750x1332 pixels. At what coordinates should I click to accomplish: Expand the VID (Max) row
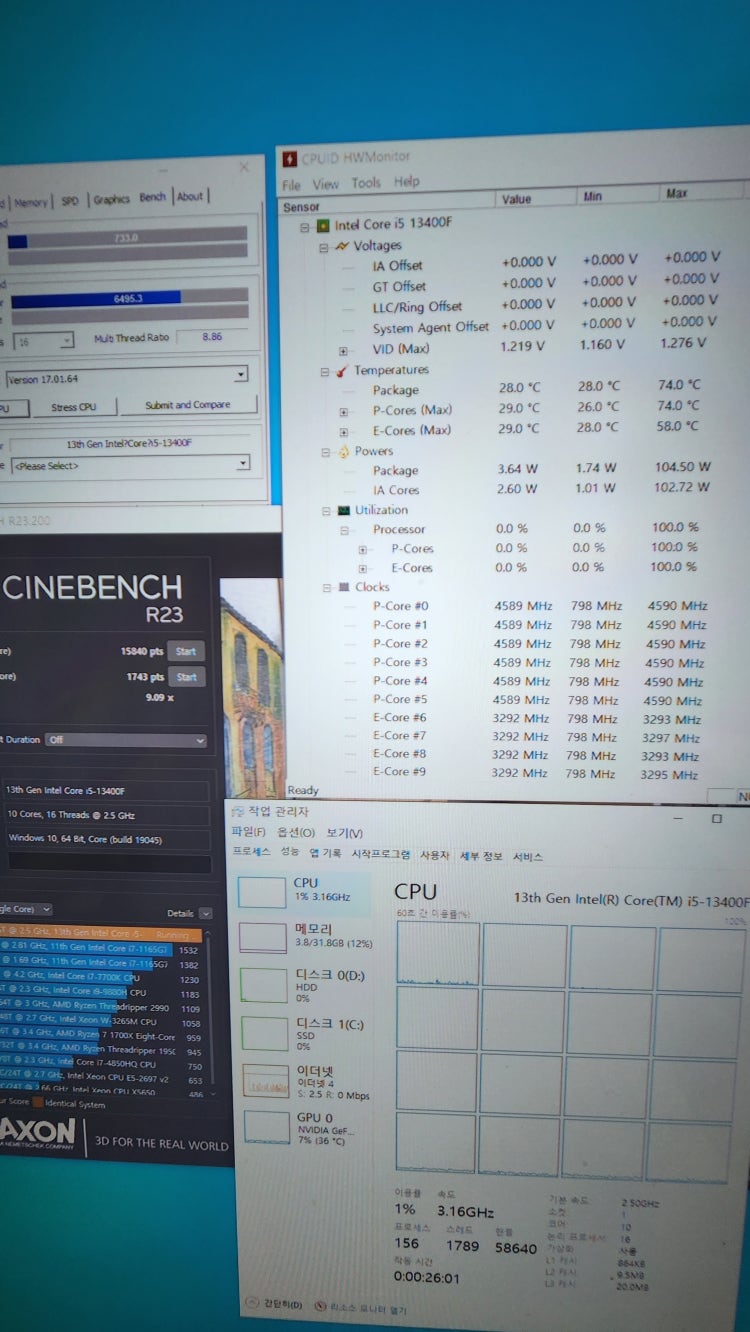pyautogui.click(x=344, y=351)
